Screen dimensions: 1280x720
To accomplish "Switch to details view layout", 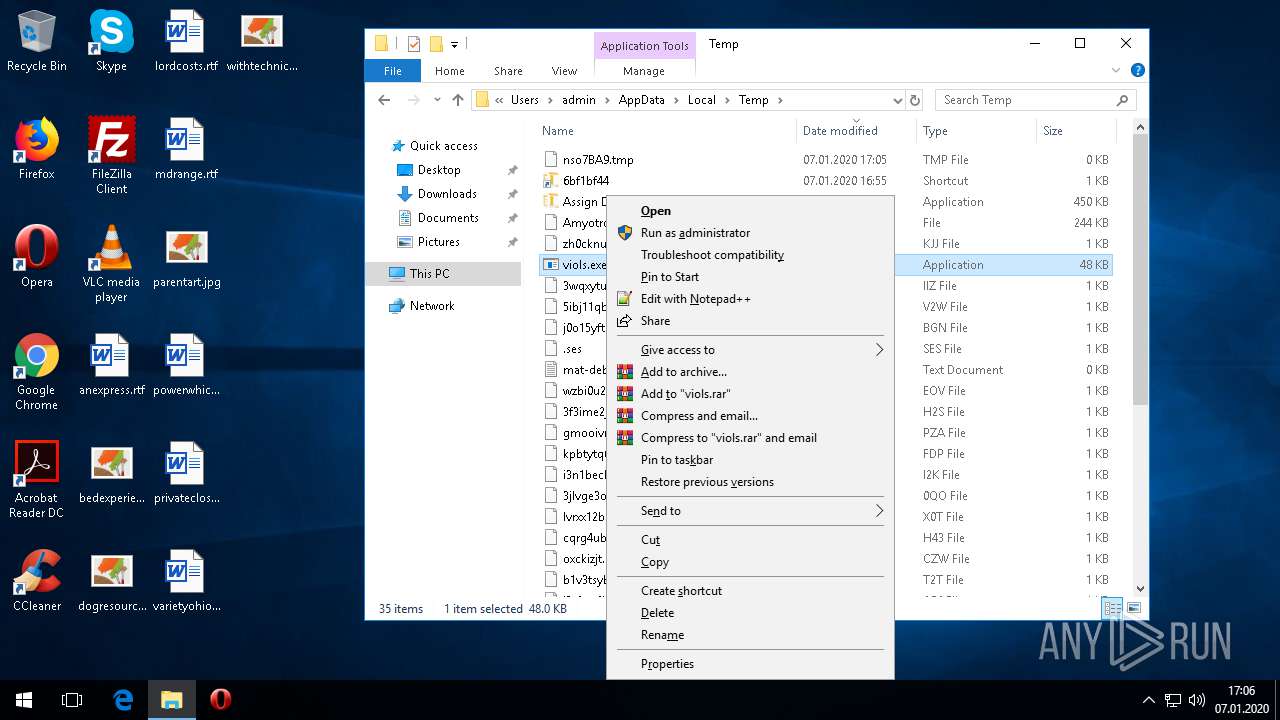I will click(1112, 608).
